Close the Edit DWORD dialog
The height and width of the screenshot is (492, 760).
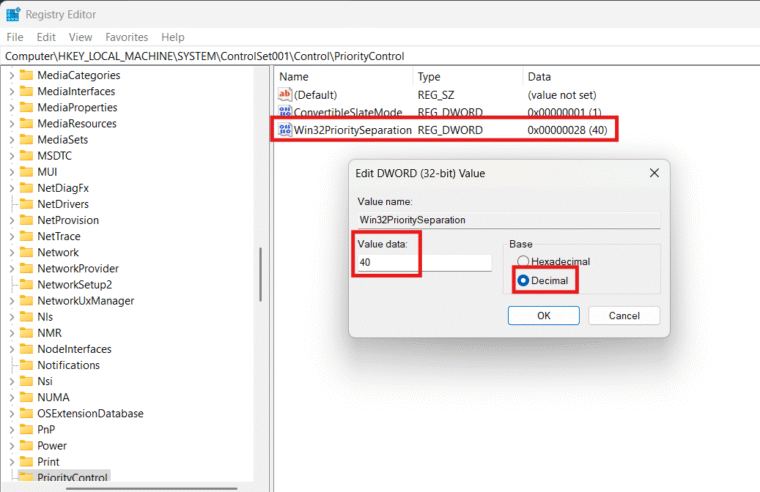tap(654, 173)
